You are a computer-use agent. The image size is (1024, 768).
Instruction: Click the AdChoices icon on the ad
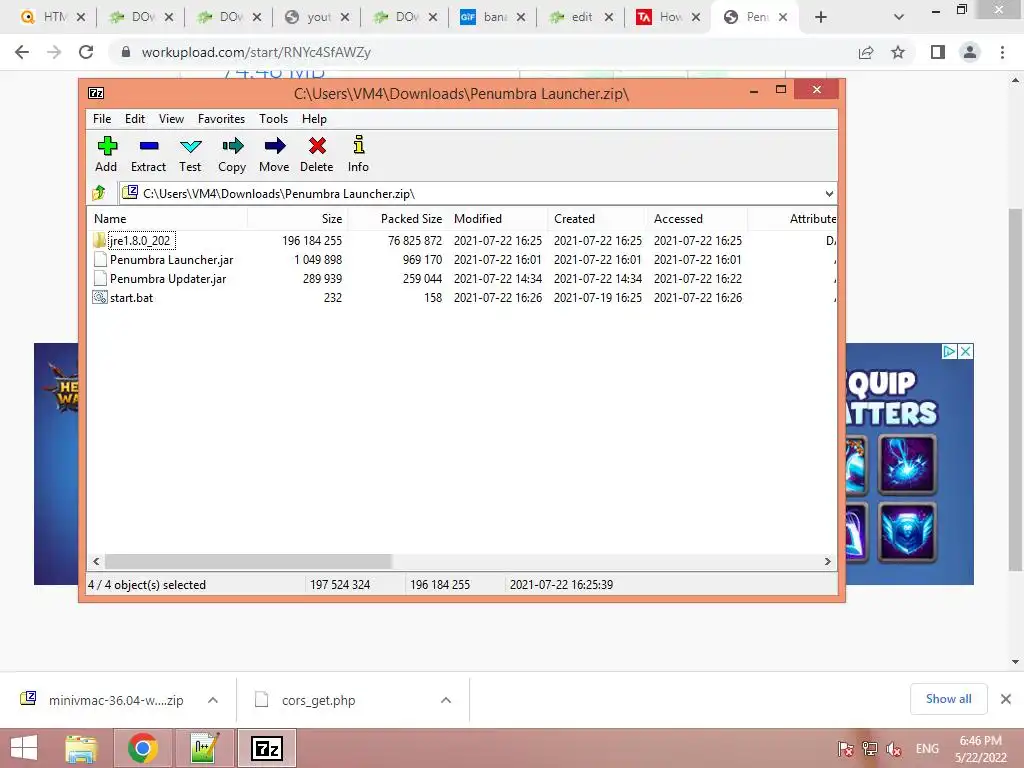[949, 351]
